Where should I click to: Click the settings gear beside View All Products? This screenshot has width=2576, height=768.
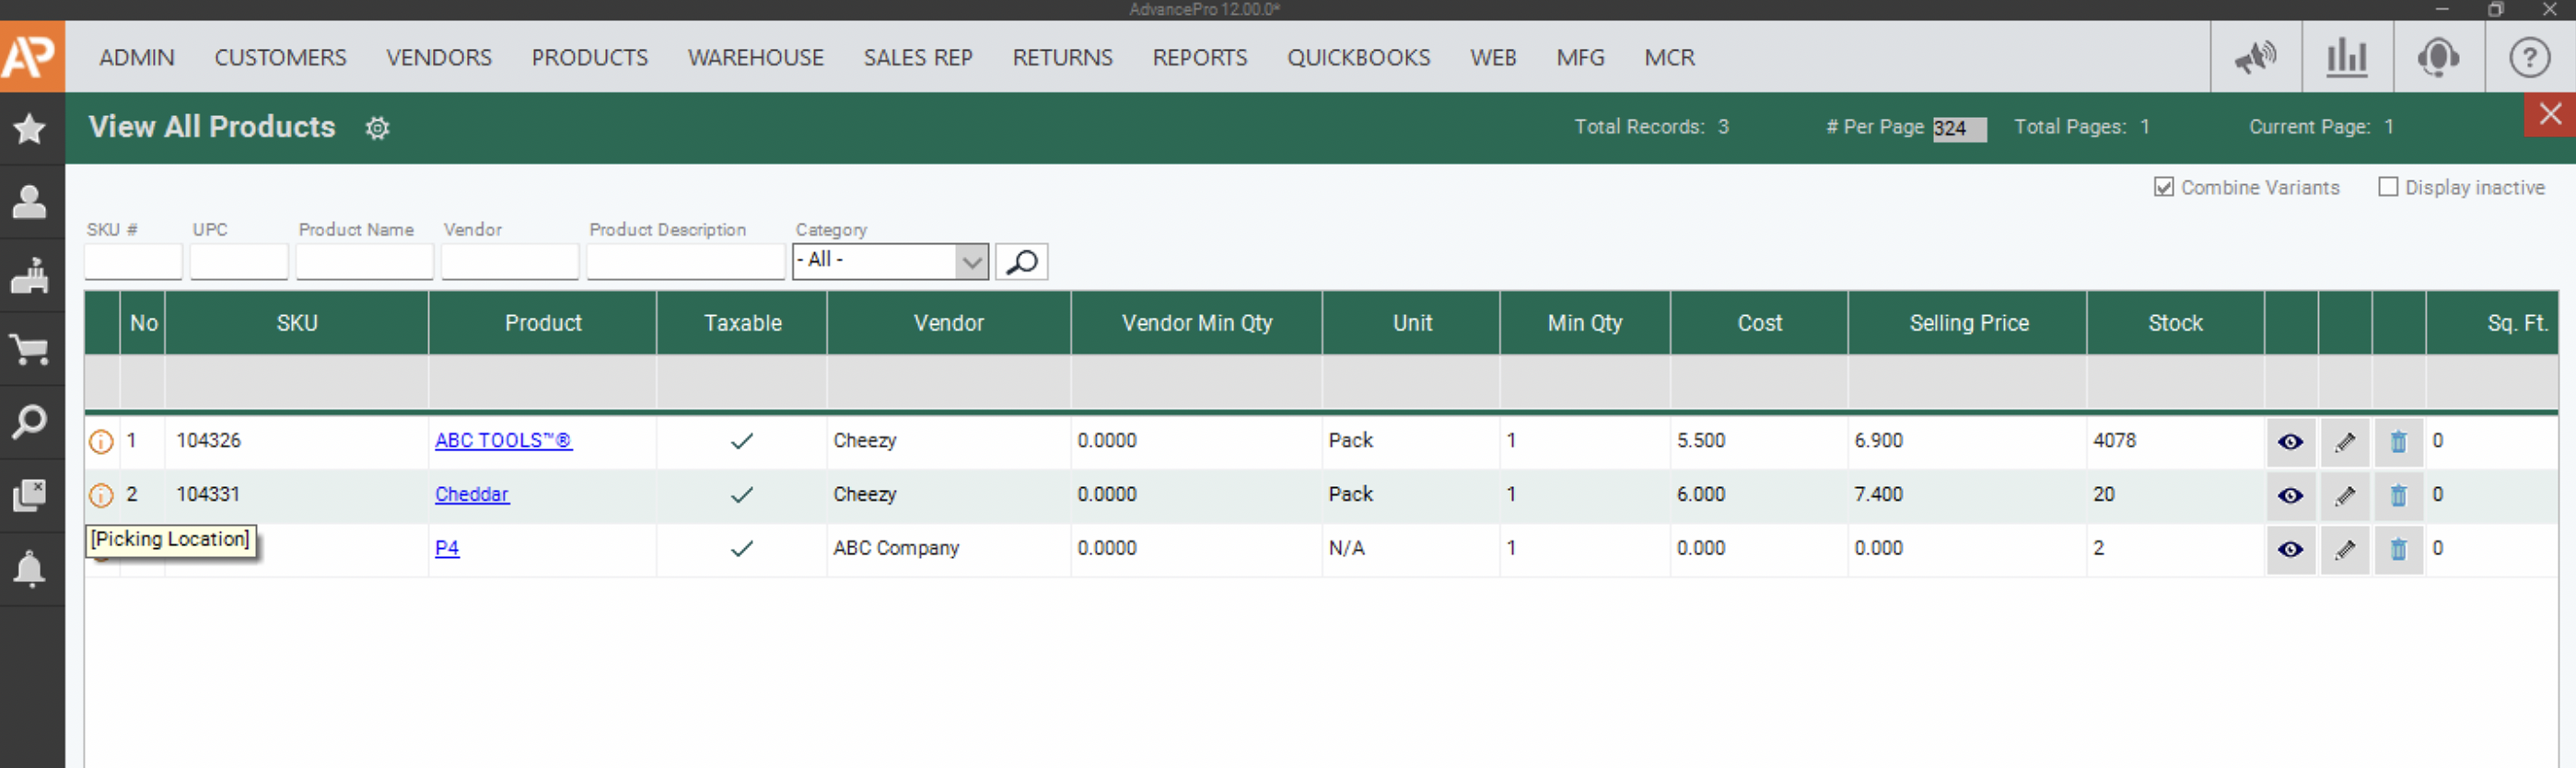tap(377, 128)
